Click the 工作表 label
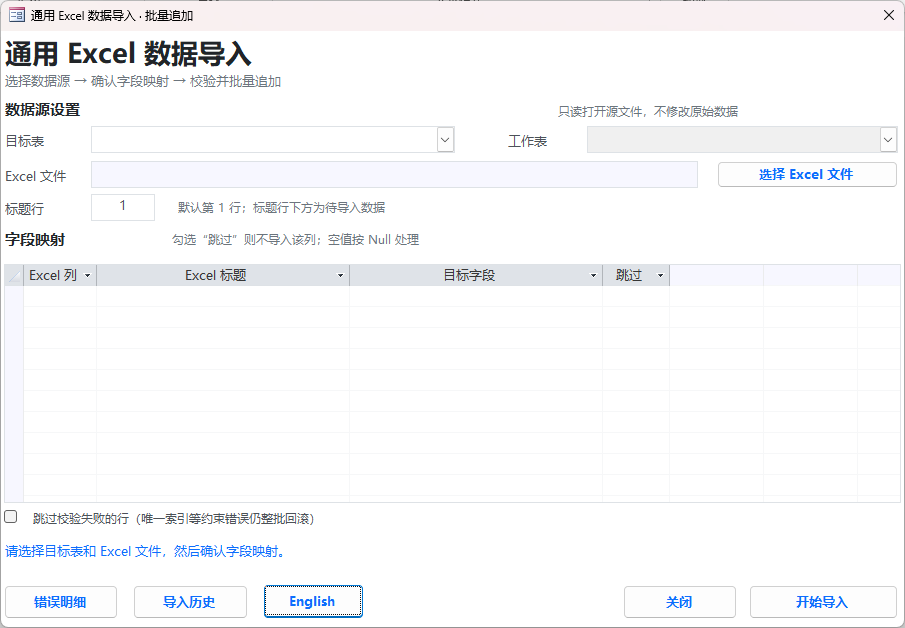Viewport: 905px width, 628px height. point(527,141)
